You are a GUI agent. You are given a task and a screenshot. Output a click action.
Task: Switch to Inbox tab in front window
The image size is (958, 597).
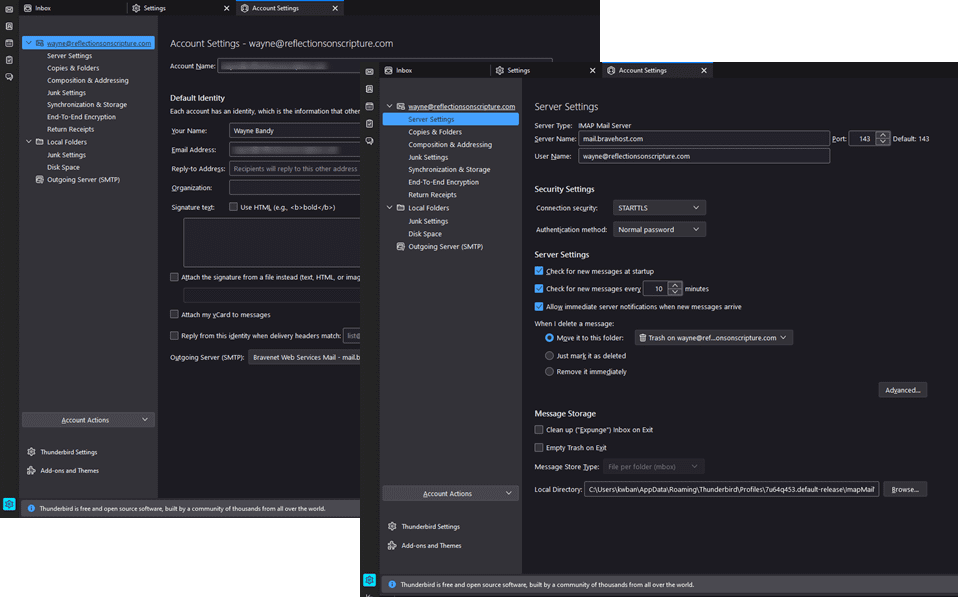click(x=434, y=70)
